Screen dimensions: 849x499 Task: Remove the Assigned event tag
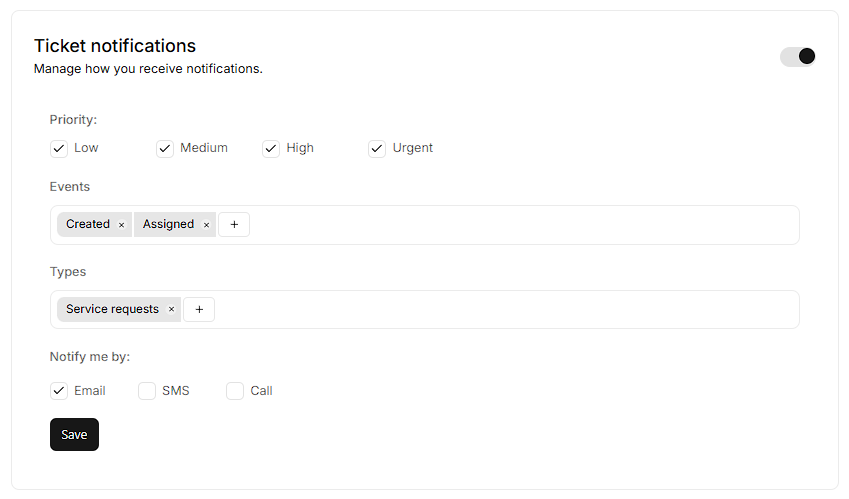tap(206, 225)
